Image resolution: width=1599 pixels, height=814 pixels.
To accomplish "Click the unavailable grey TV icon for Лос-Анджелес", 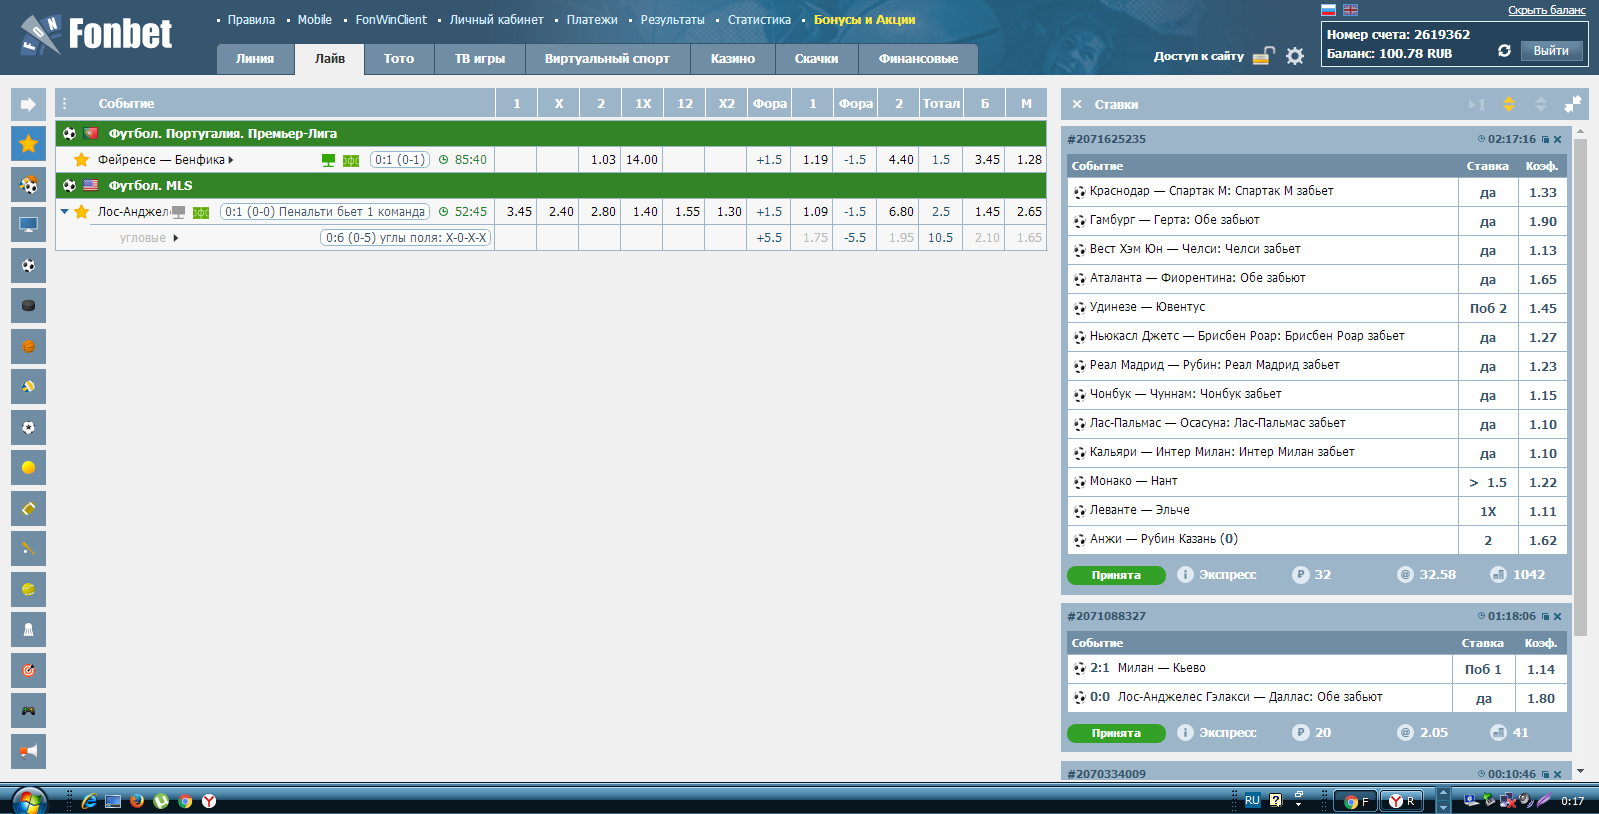I will [x=178, y=212].
